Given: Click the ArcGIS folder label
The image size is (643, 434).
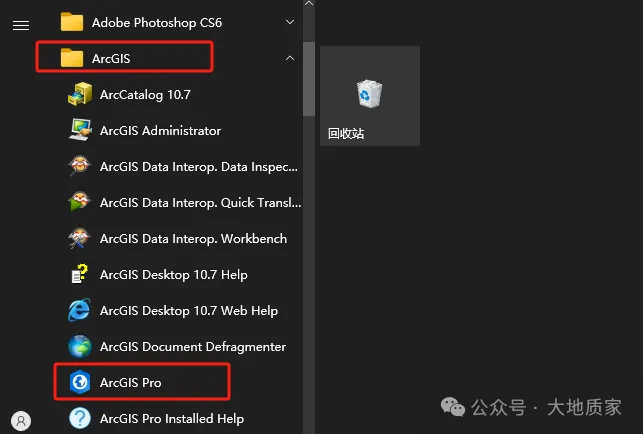Looking at the screenshot, I should [110, 59].
